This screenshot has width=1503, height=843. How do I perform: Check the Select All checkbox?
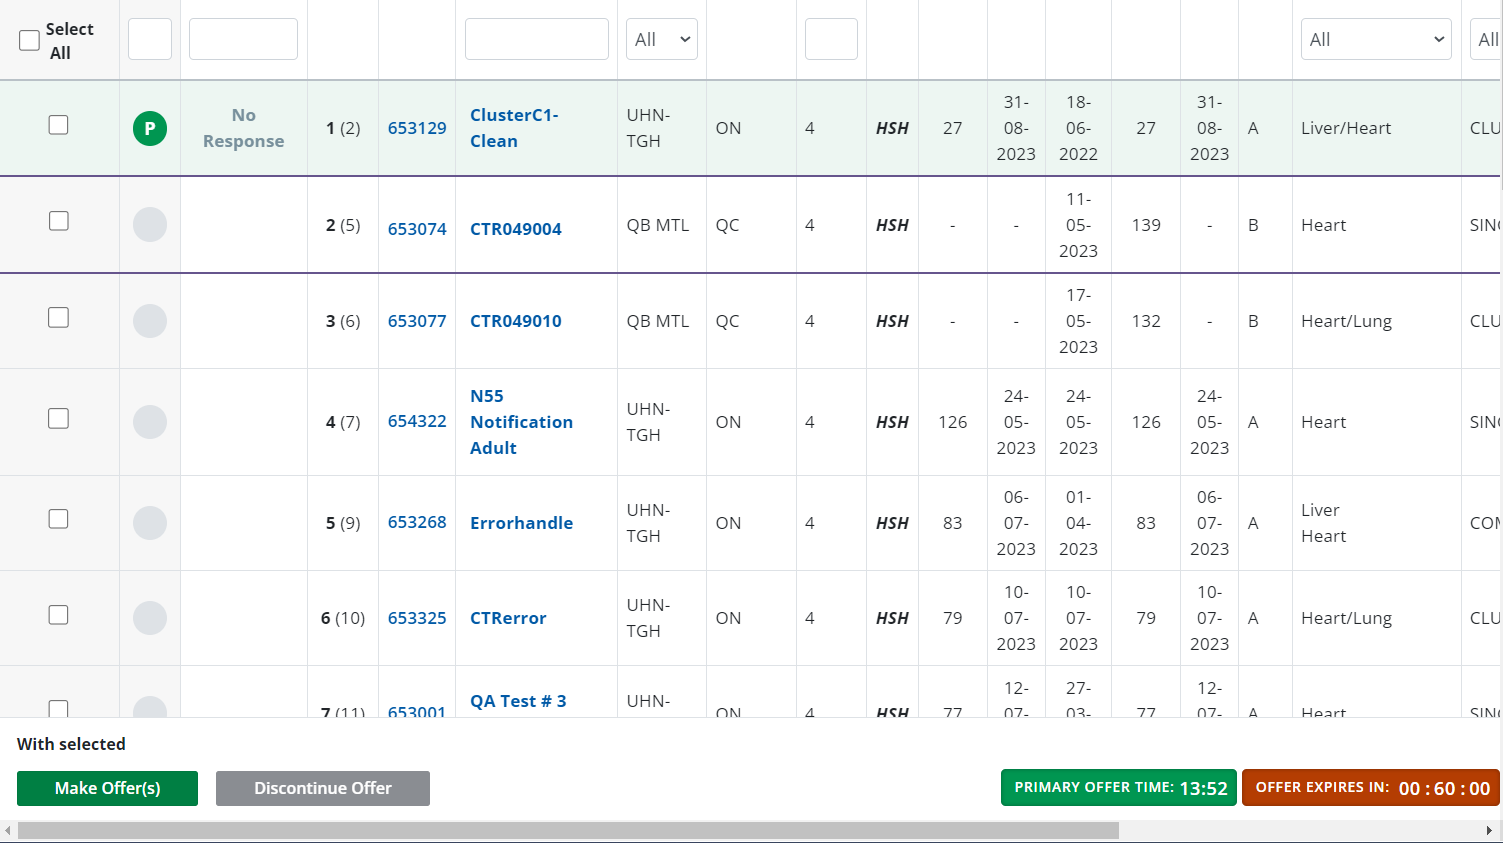30,40
